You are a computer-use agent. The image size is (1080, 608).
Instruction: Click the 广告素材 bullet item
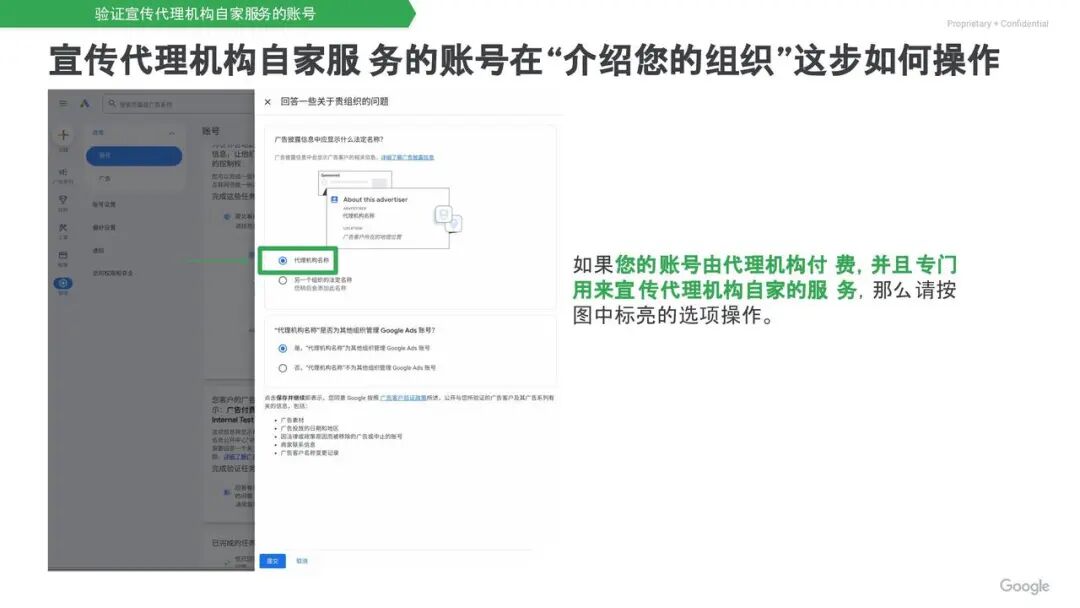[x=292, y=420]
